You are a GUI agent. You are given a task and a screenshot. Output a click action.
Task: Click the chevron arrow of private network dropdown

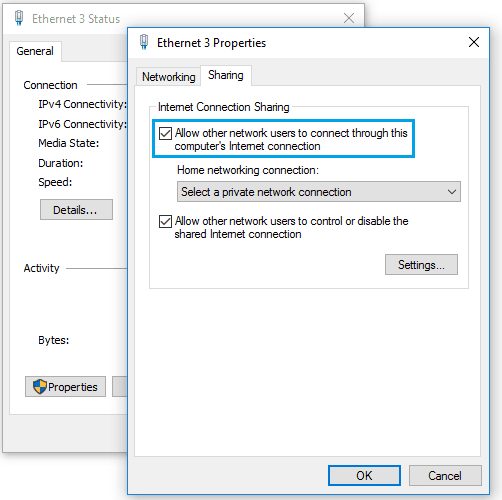coord(452,192)
